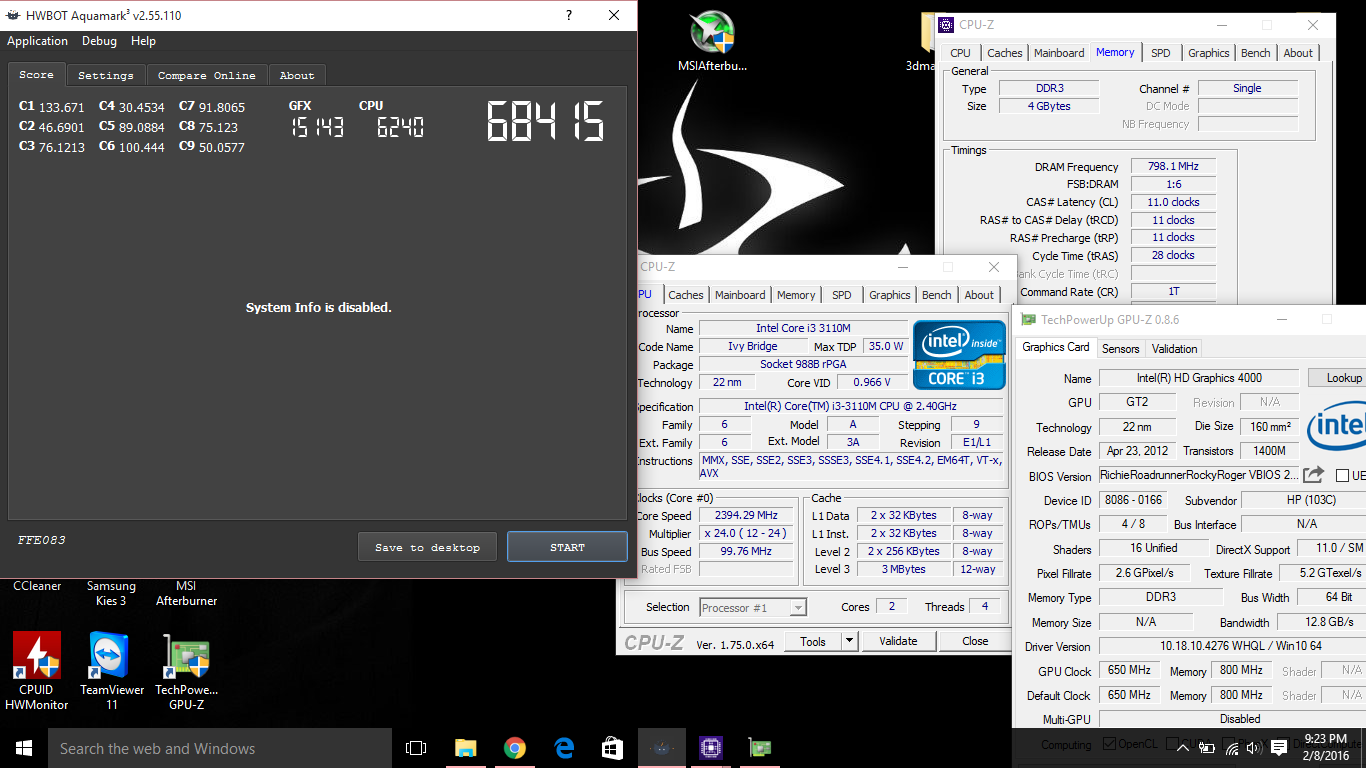
Task: Click the Intel Core i3 3110M name field
Action: click(x=803, y=328)
